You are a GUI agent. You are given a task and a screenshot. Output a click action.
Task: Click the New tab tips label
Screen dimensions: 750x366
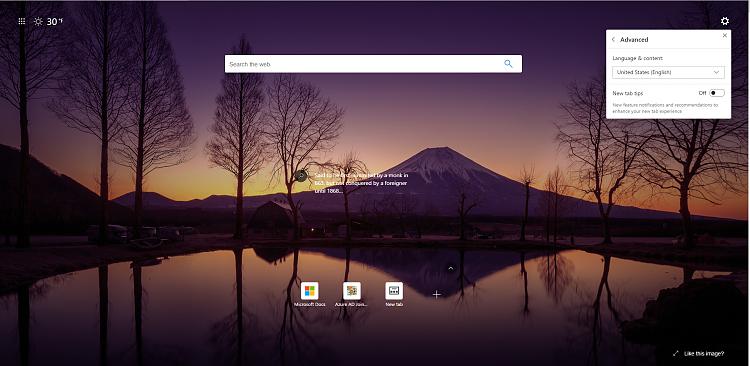628,93
